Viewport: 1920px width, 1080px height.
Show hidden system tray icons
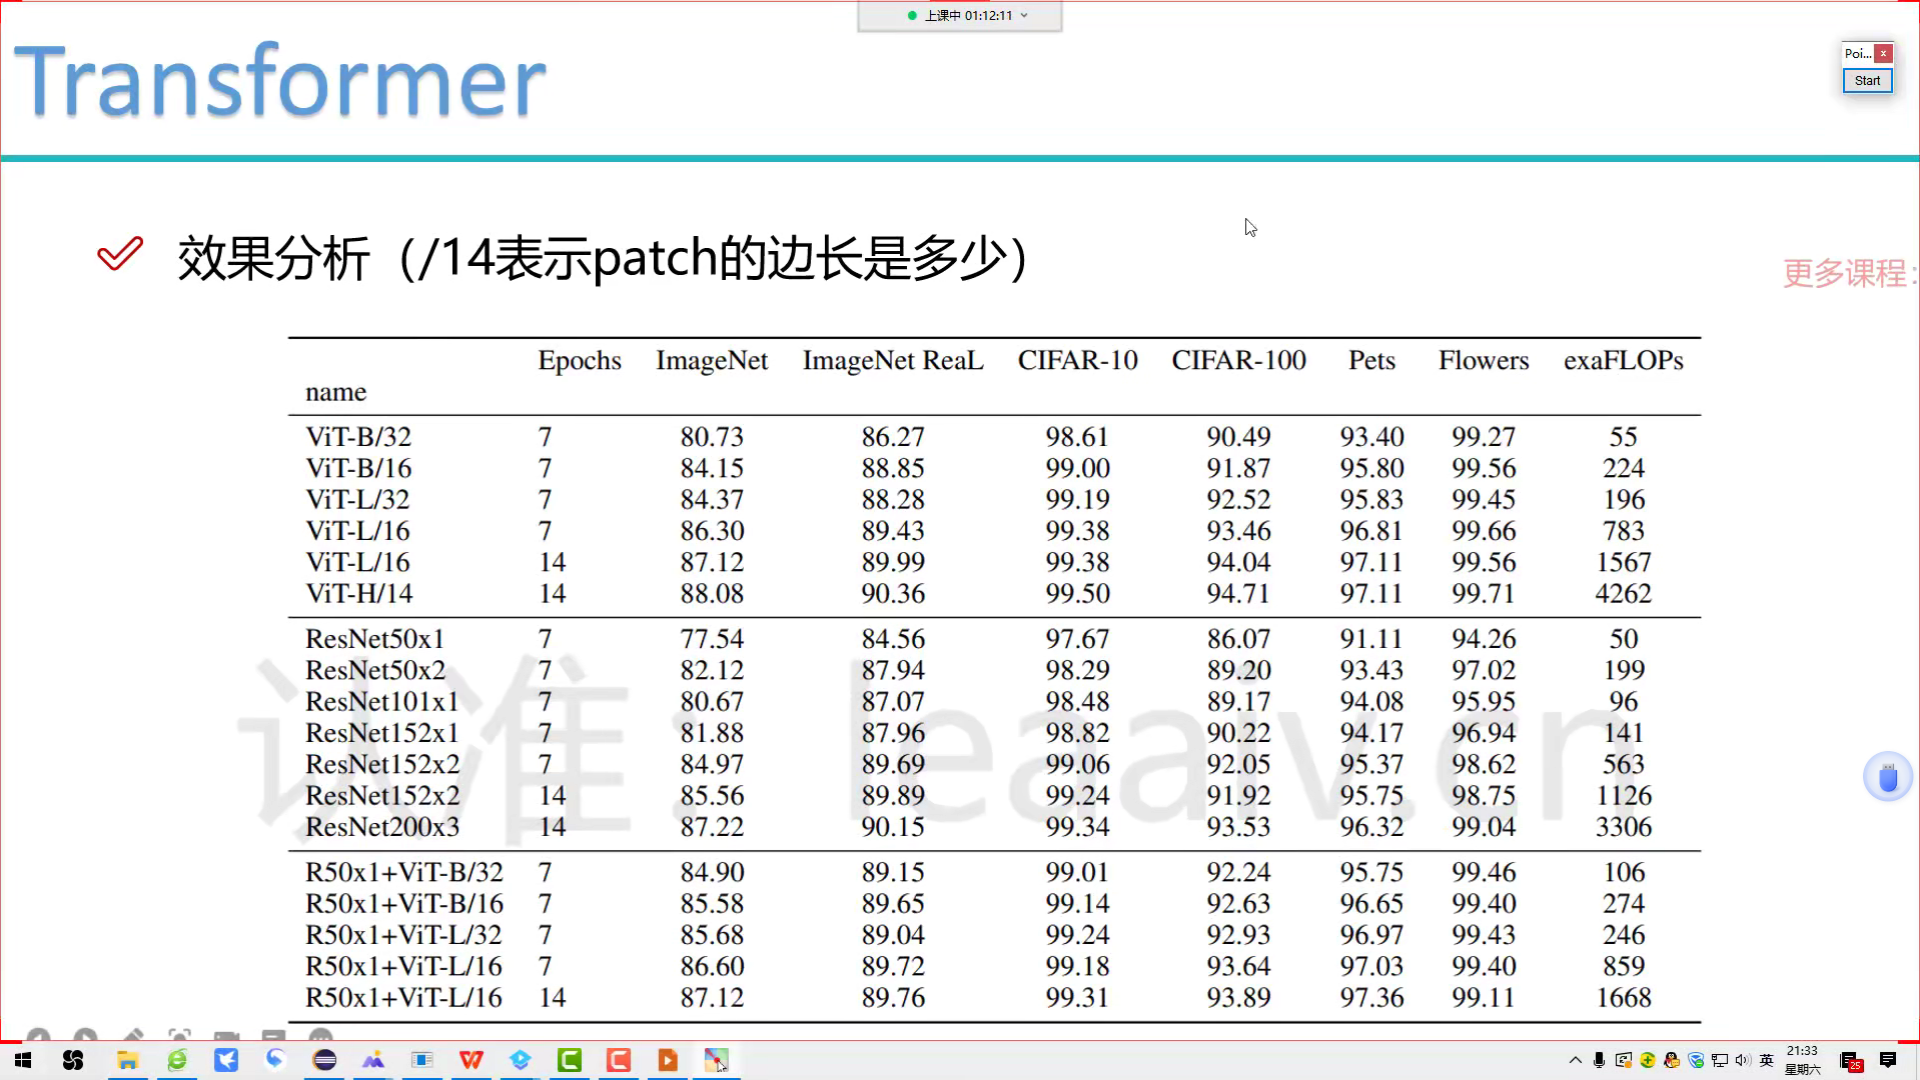point(1575,1060)
